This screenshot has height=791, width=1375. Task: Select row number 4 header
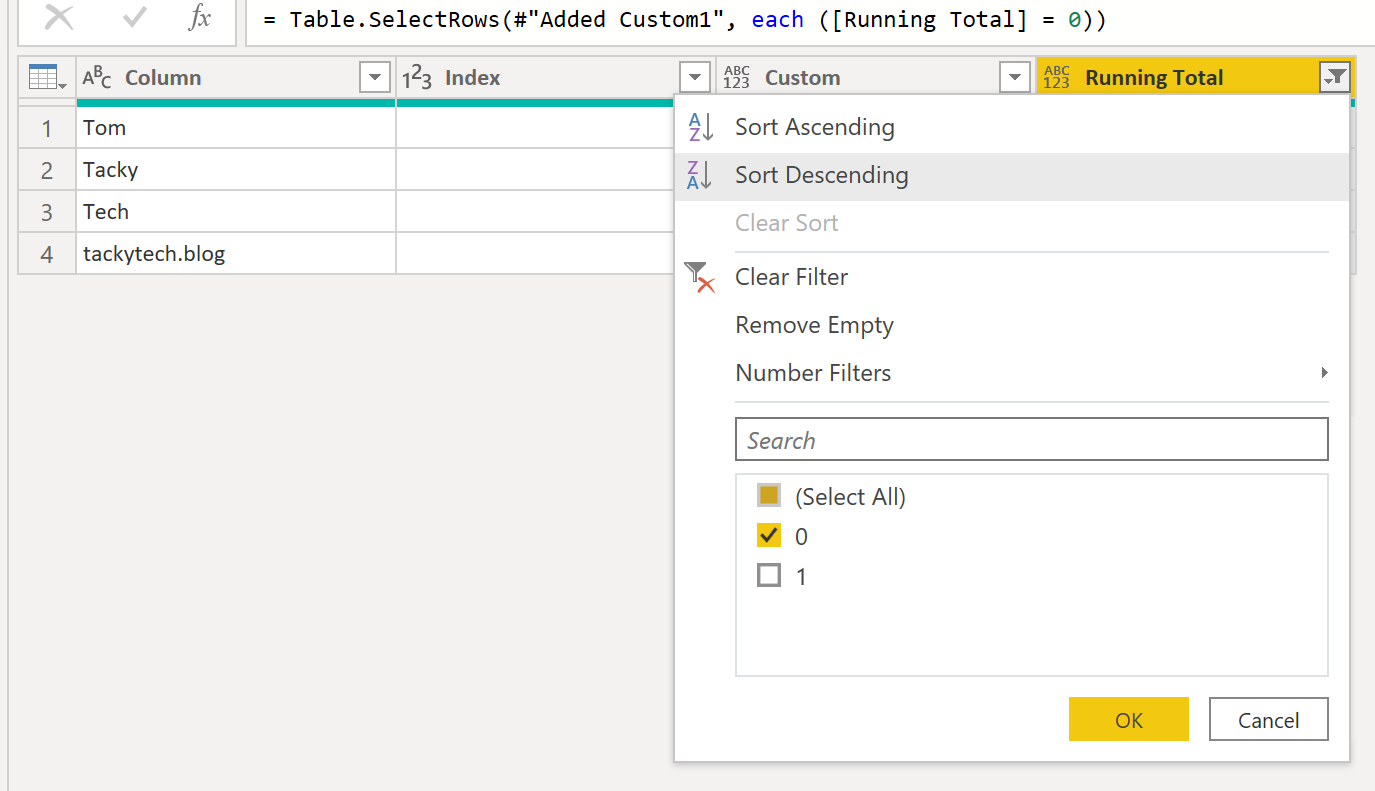(47, 253)
